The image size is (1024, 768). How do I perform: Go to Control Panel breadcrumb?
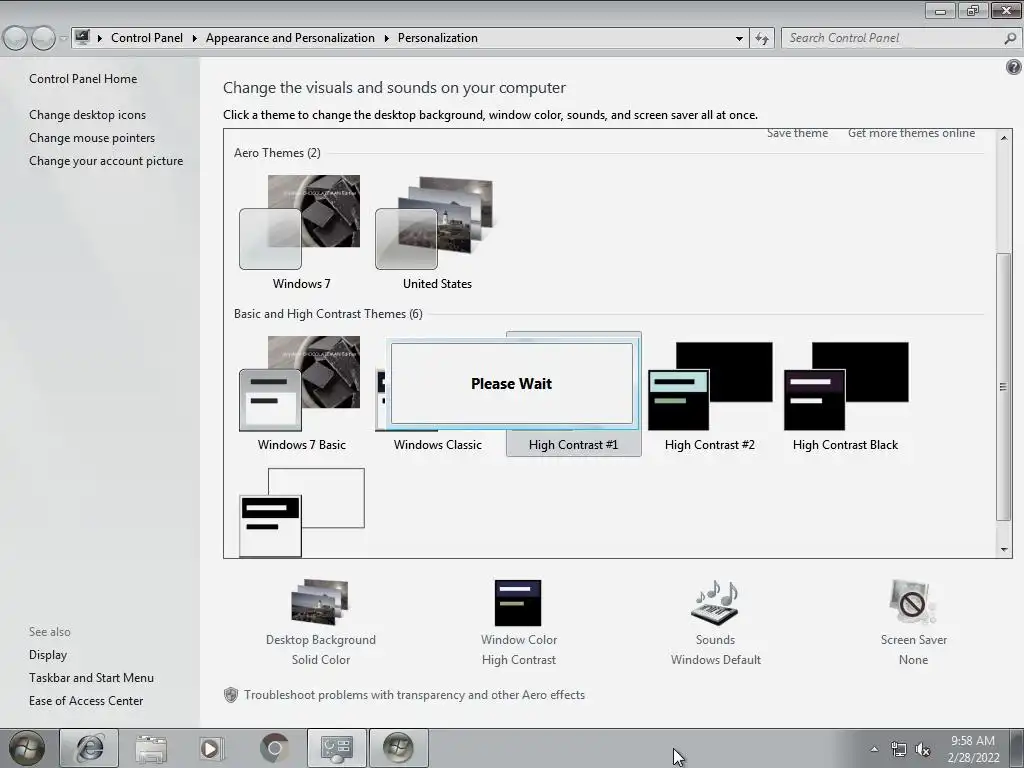point(147,38)
